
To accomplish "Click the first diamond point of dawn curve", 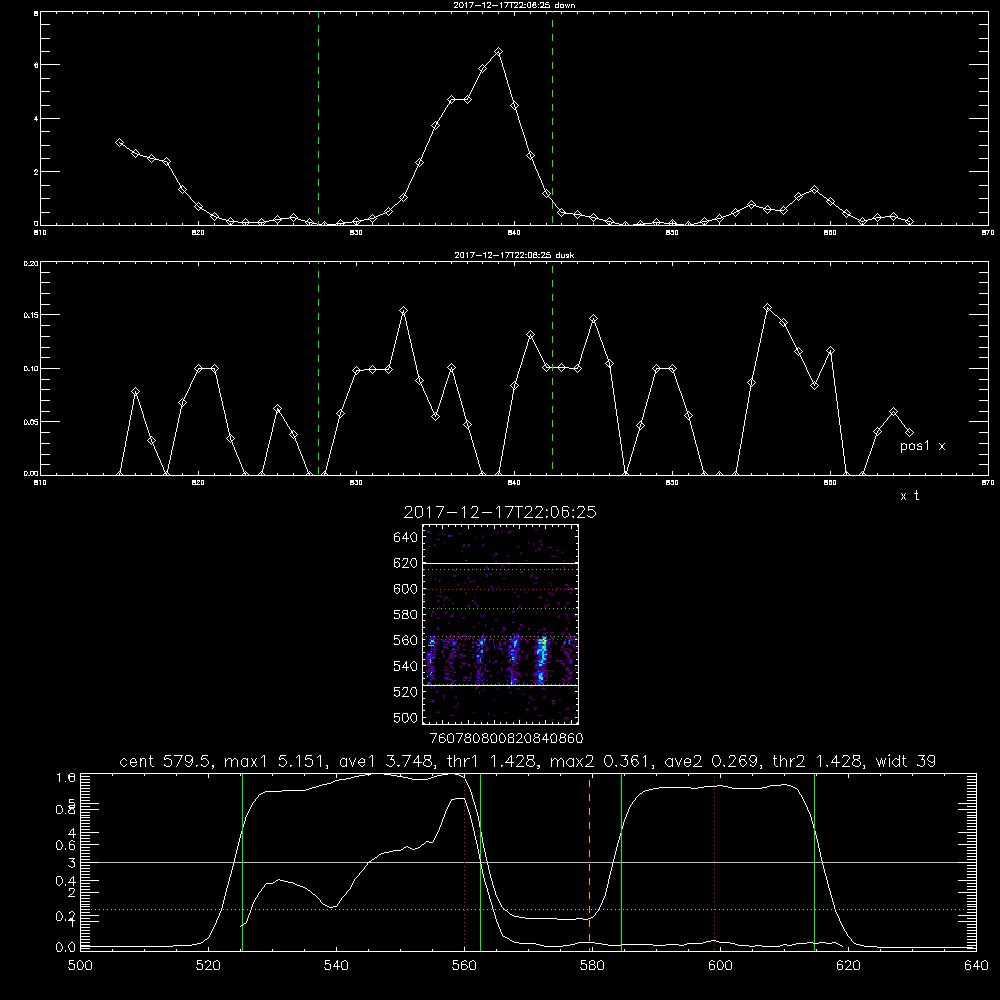I will 119,142.
